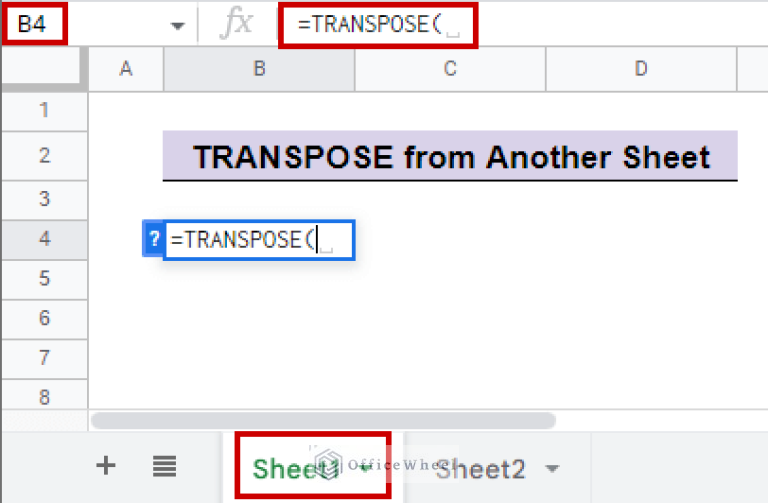
Task: Click the horizontal scrollbar thumb
Action: [322, 421]
